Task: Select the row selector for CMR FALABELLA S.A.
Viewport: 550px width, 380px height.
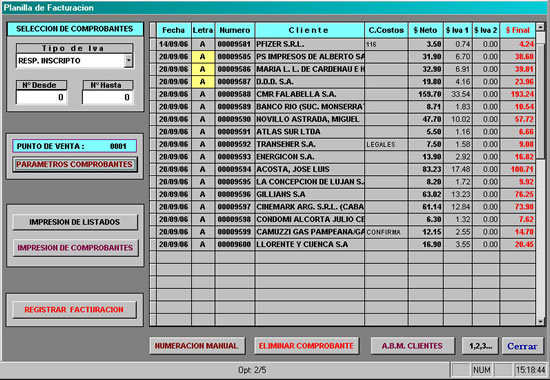Action: (x=153, y=94)
